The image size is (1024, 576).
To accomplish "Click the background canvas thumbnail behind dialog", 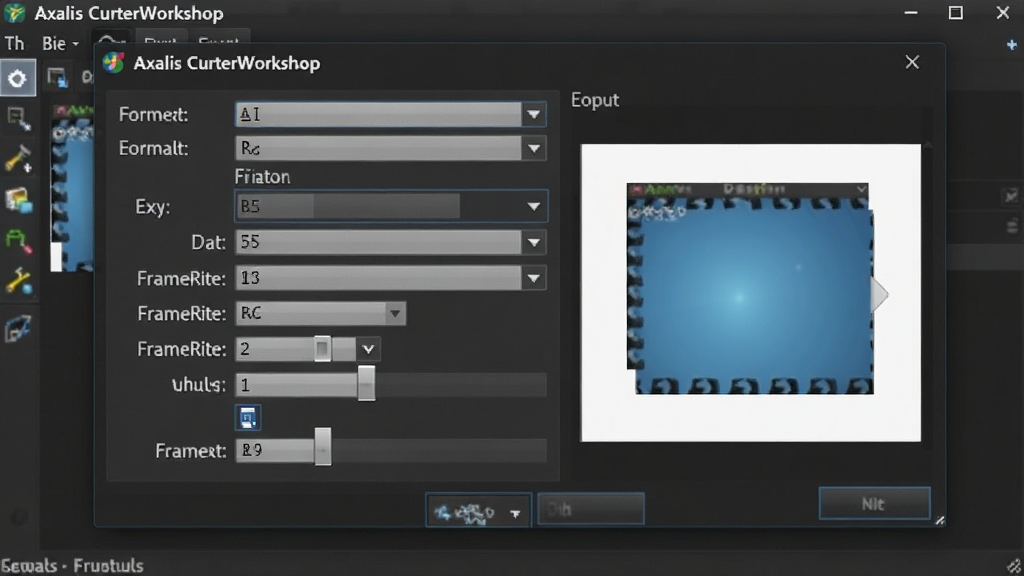I will 72,188.
